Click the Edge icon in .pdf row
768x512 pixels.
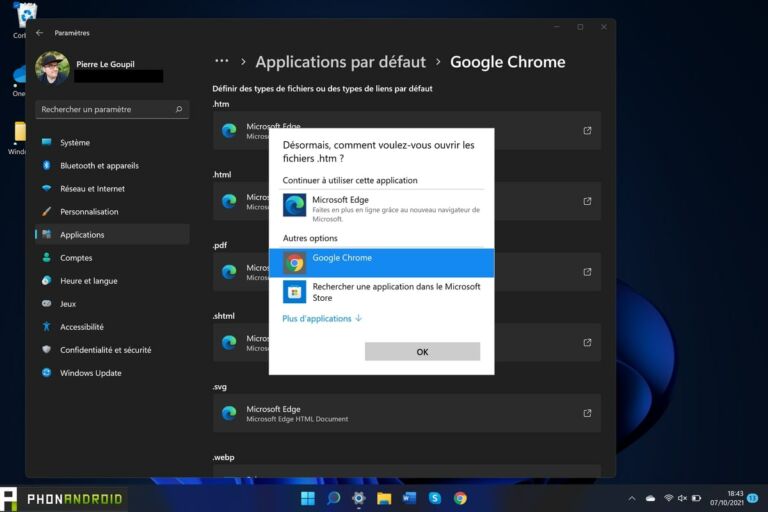tap(229, 272)
